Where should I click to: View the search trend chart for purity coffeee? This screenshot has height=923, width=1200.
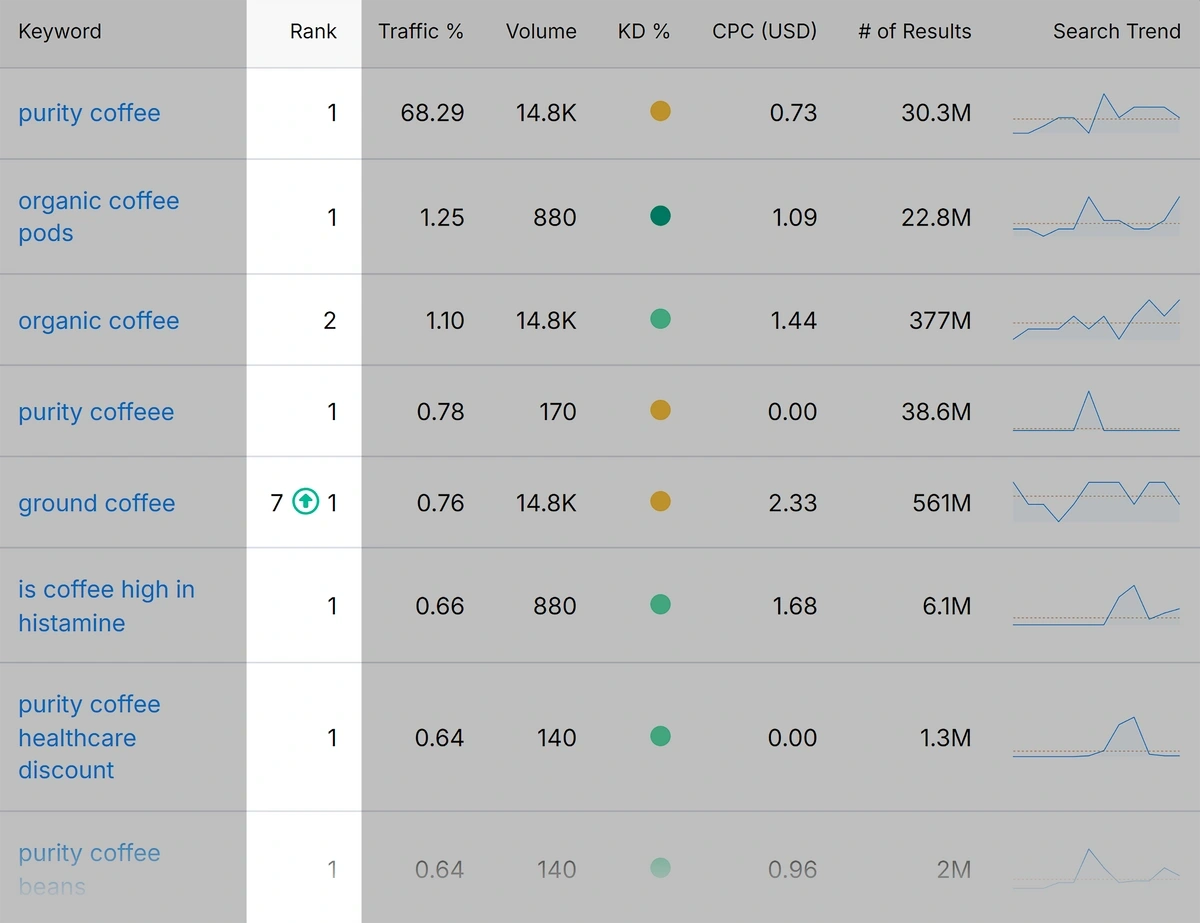click(x=1096, y=411)
